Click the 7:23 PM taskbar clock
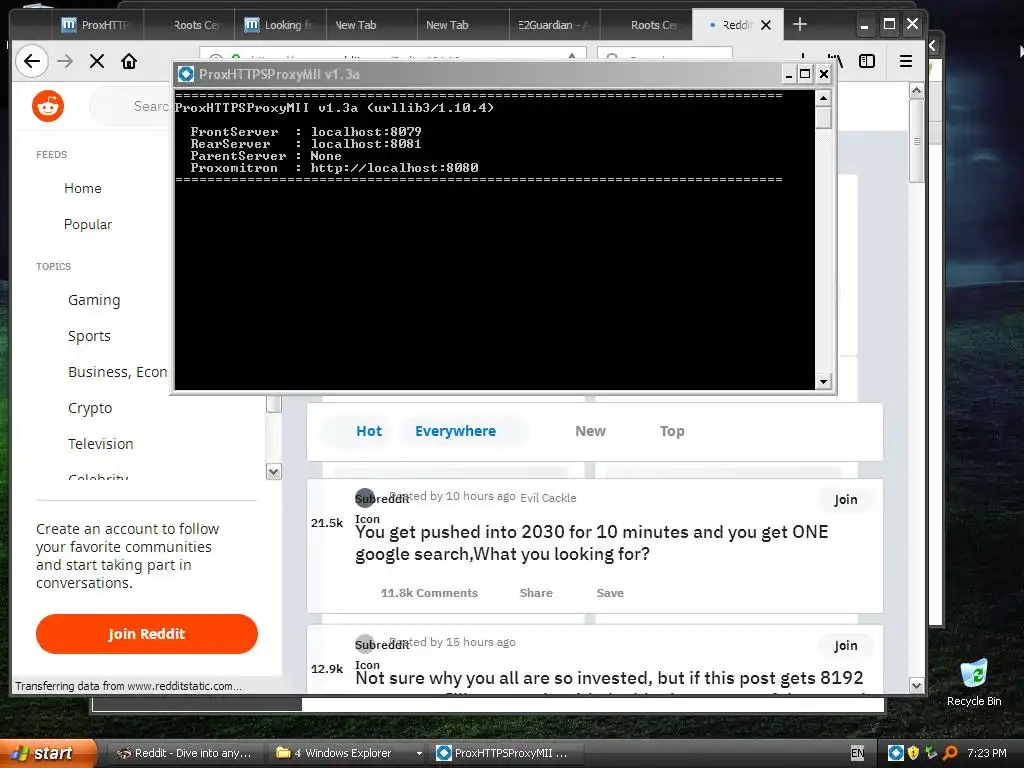Screen dimensions: 1024x768 987,753
